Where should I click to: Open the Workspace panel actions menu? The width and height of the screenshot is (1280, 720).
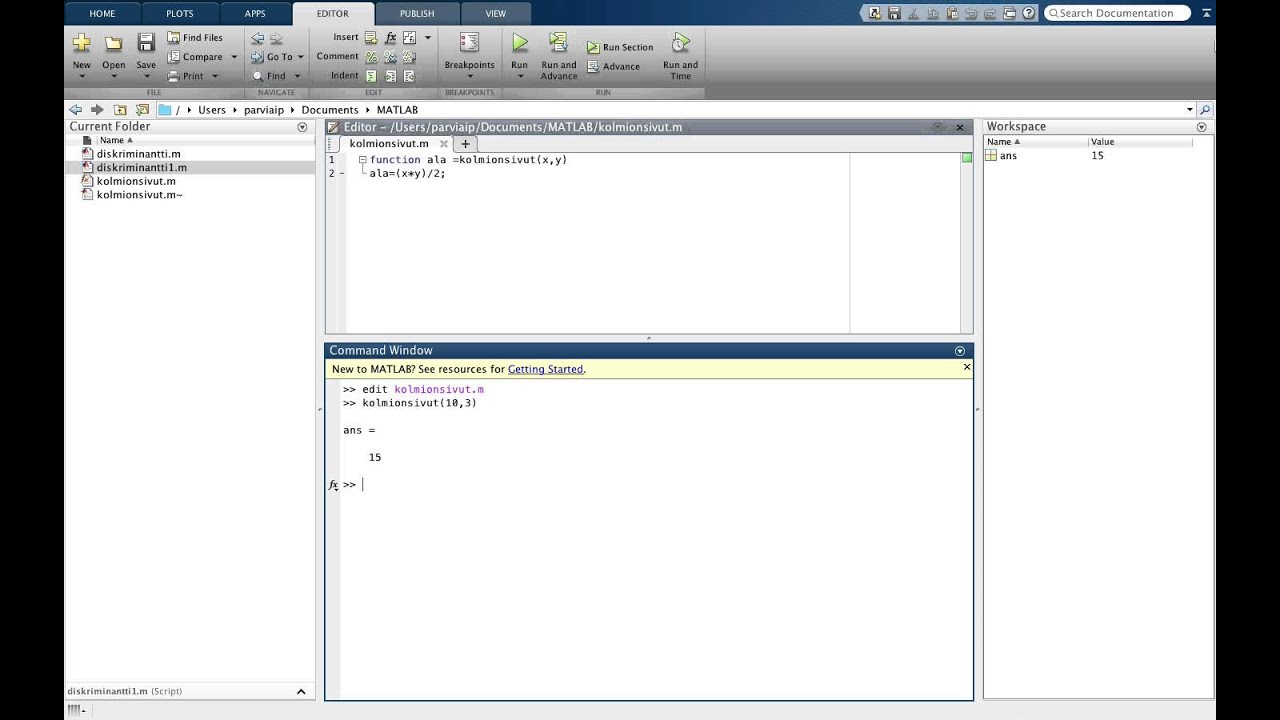1202,127
